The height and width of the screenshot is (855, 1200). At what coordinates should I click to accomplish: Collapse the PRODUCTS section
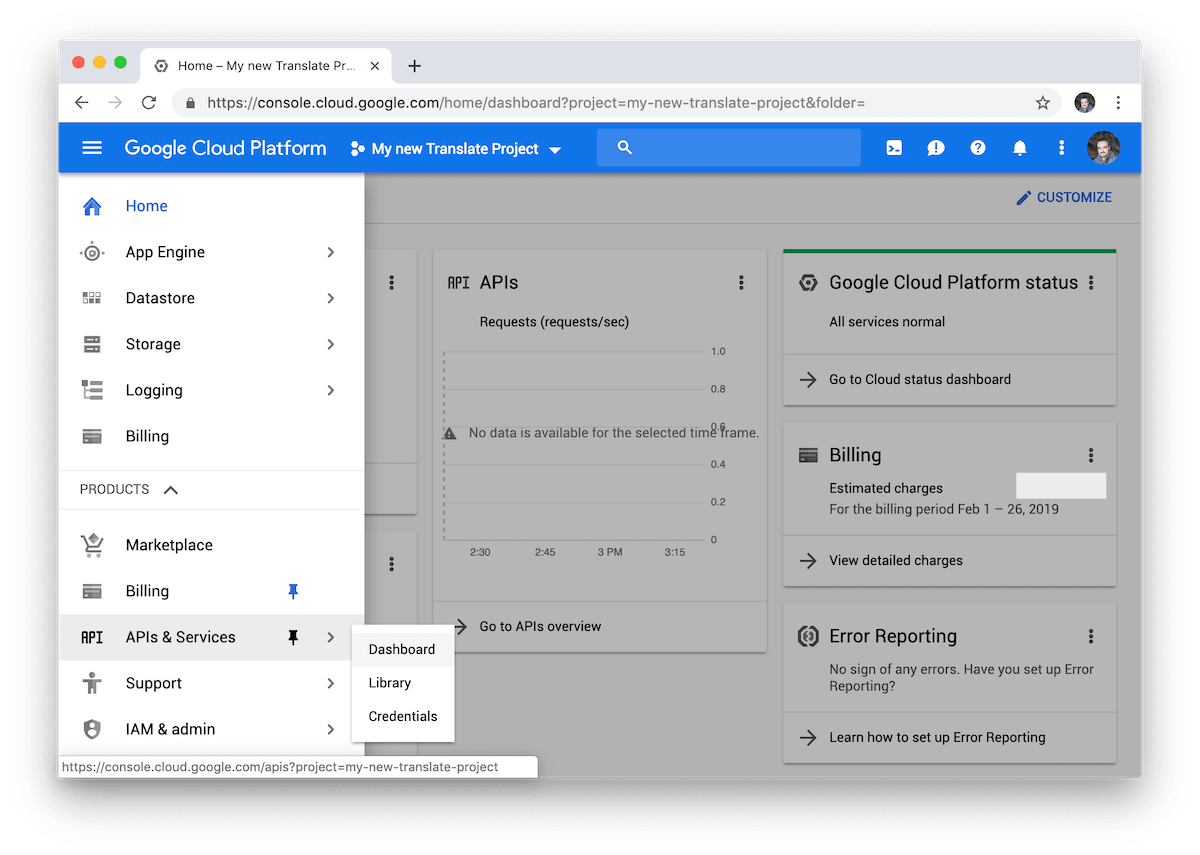click(x=170, y=489)
